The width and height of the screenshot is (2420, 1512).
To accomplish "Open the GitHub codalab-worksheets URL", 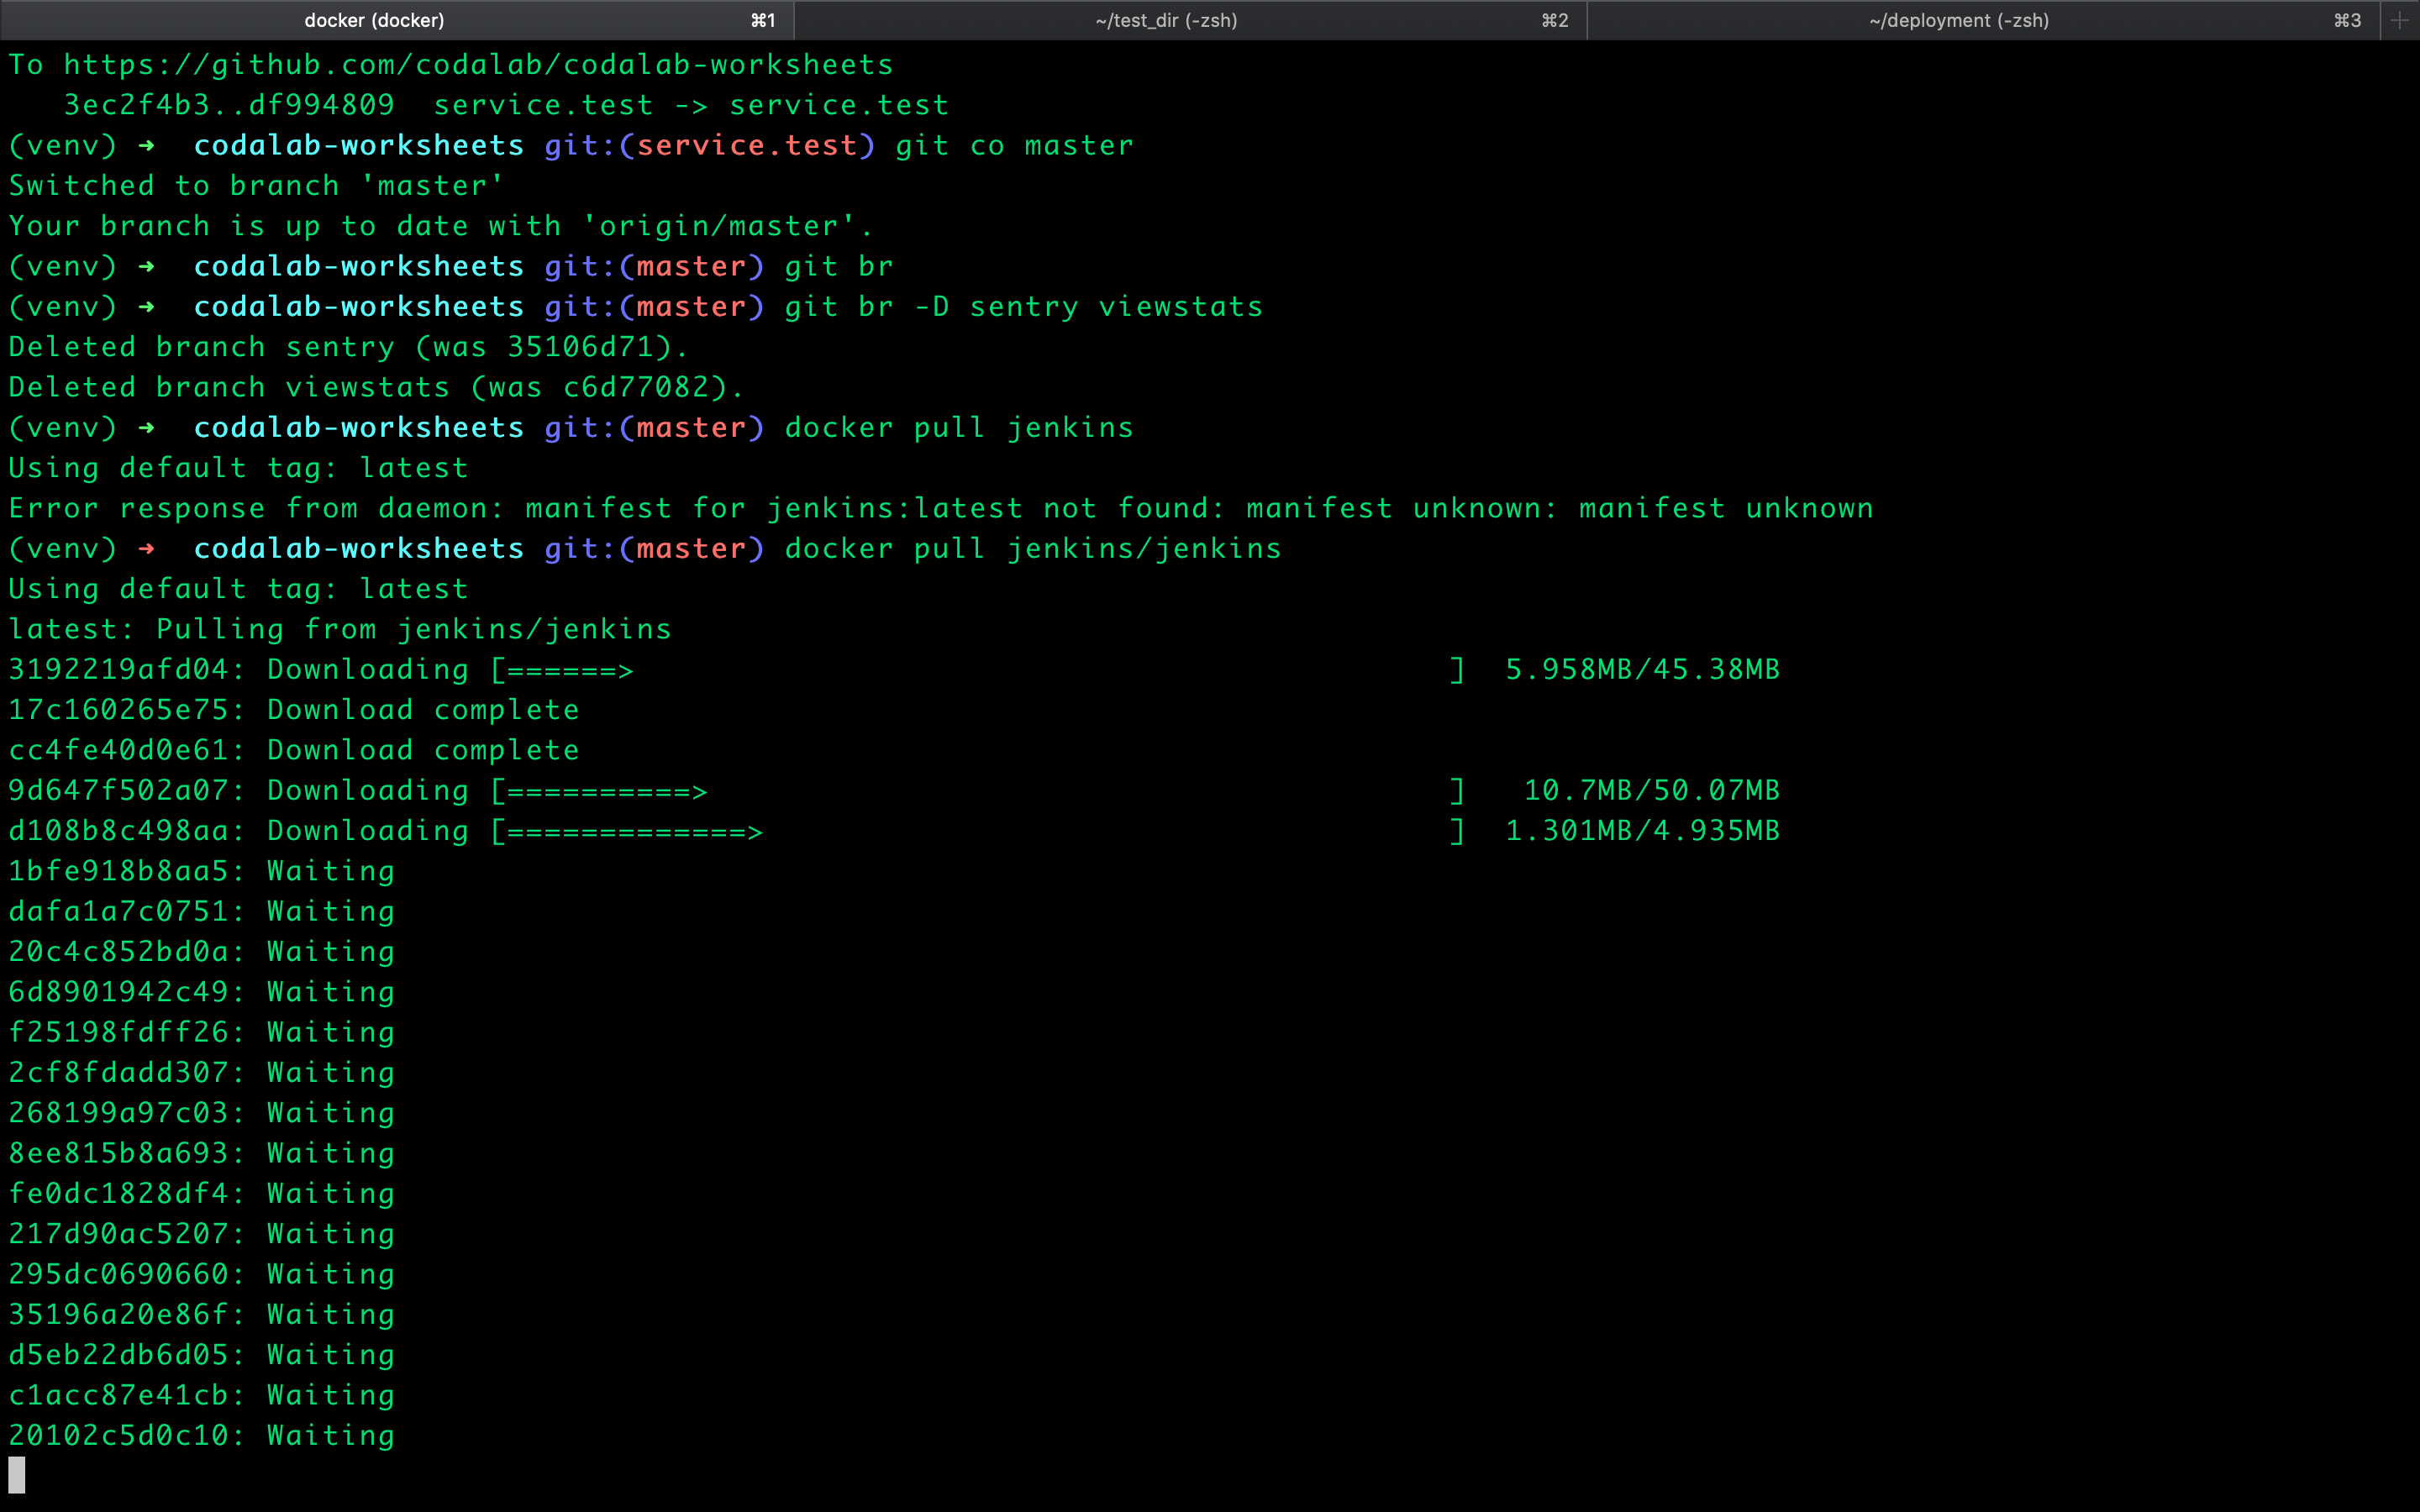I will point(480,64).
